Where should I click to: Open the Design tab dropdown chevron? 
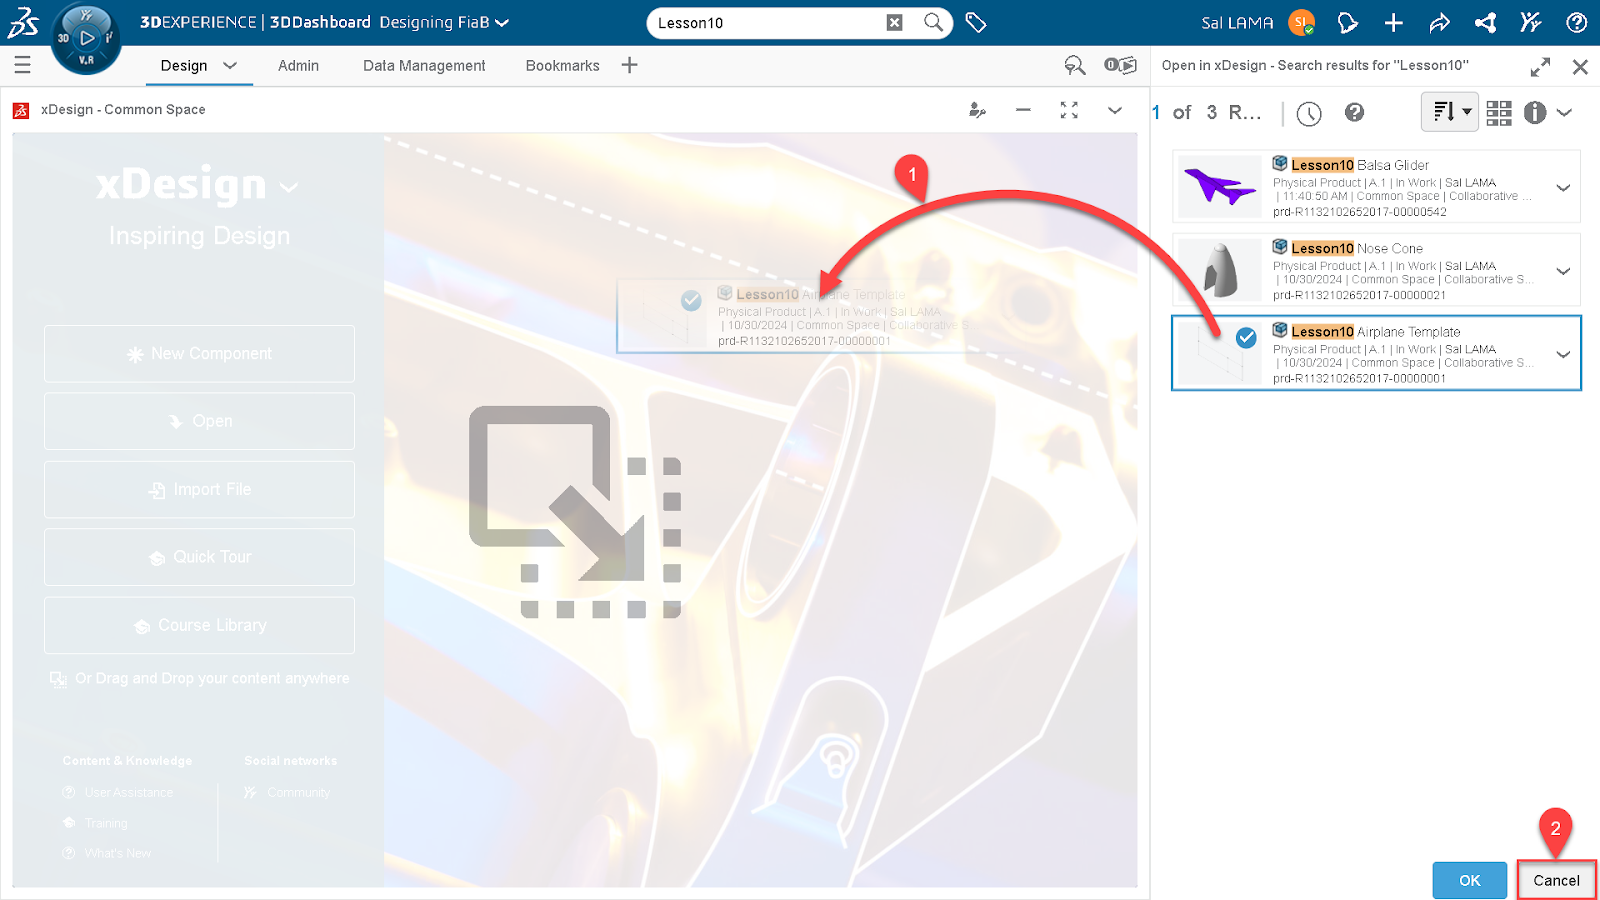pyautogui.click(x=230, y=66)
